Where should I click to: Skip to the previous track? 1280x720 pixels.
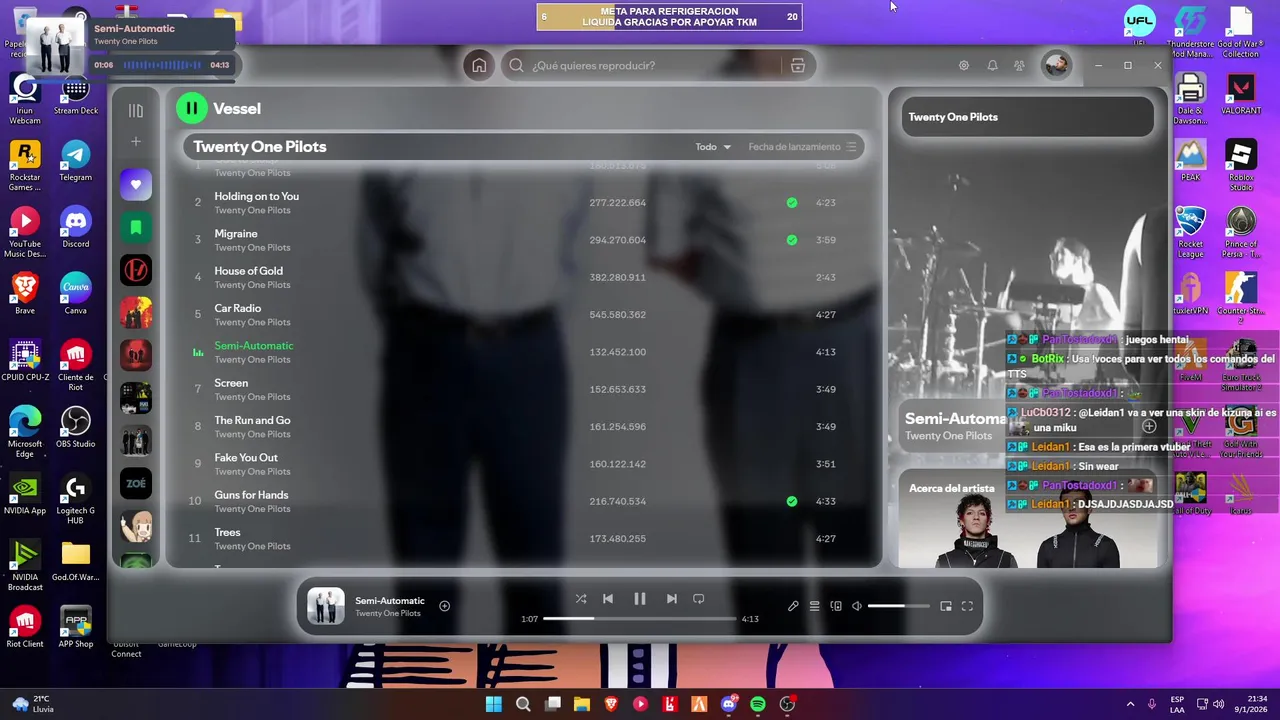click(x=608, y=599)
